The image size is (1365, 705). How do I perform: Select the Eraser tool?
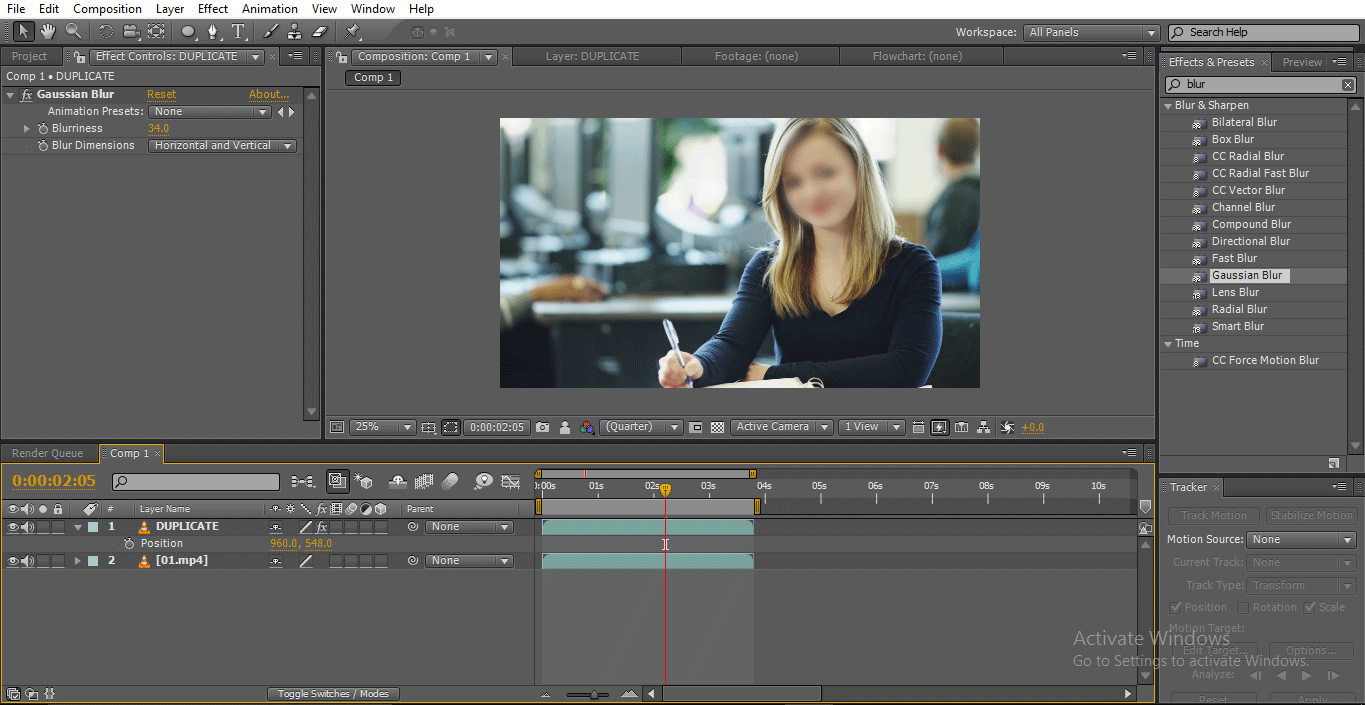pyautogui.click(x=320, y=32)
